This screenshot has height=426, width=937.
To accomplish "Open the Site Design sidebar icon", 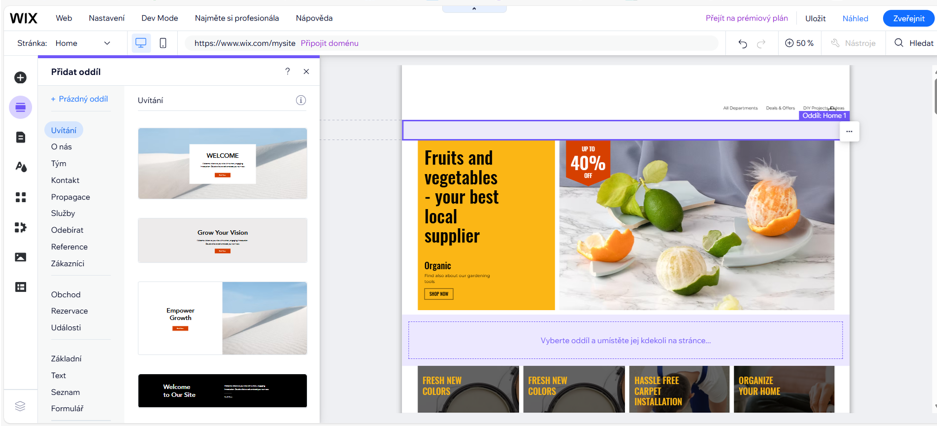I will tap(20, 167).
